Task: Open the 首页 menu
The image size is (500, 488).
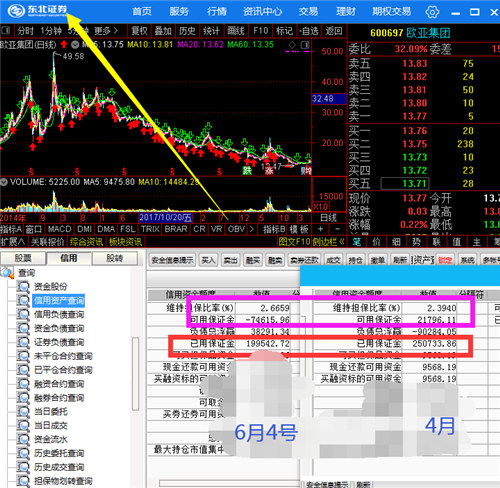Action: [142, 12]
